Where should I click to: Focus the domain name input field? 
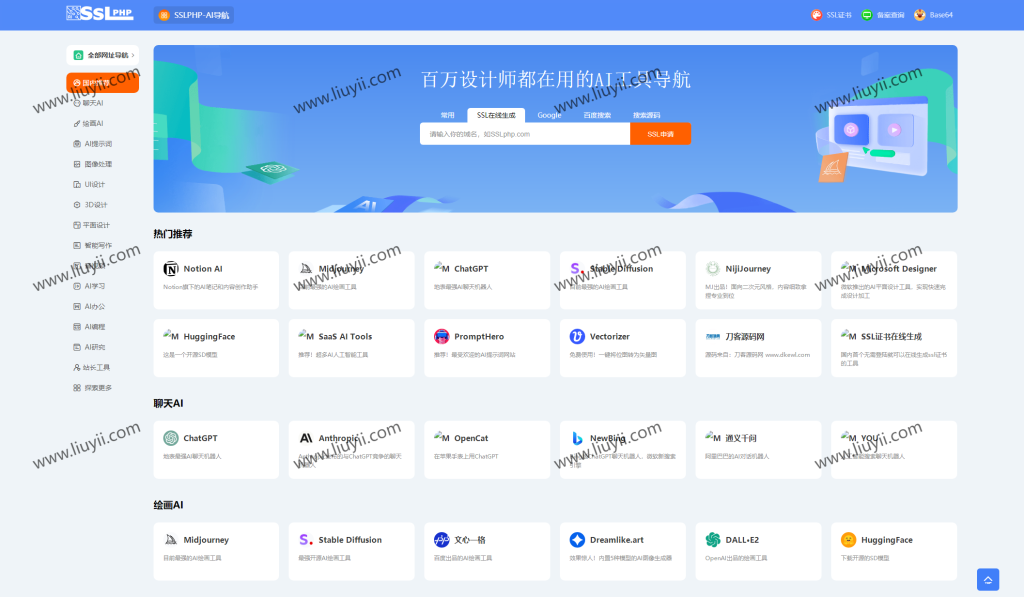[525, 134]
